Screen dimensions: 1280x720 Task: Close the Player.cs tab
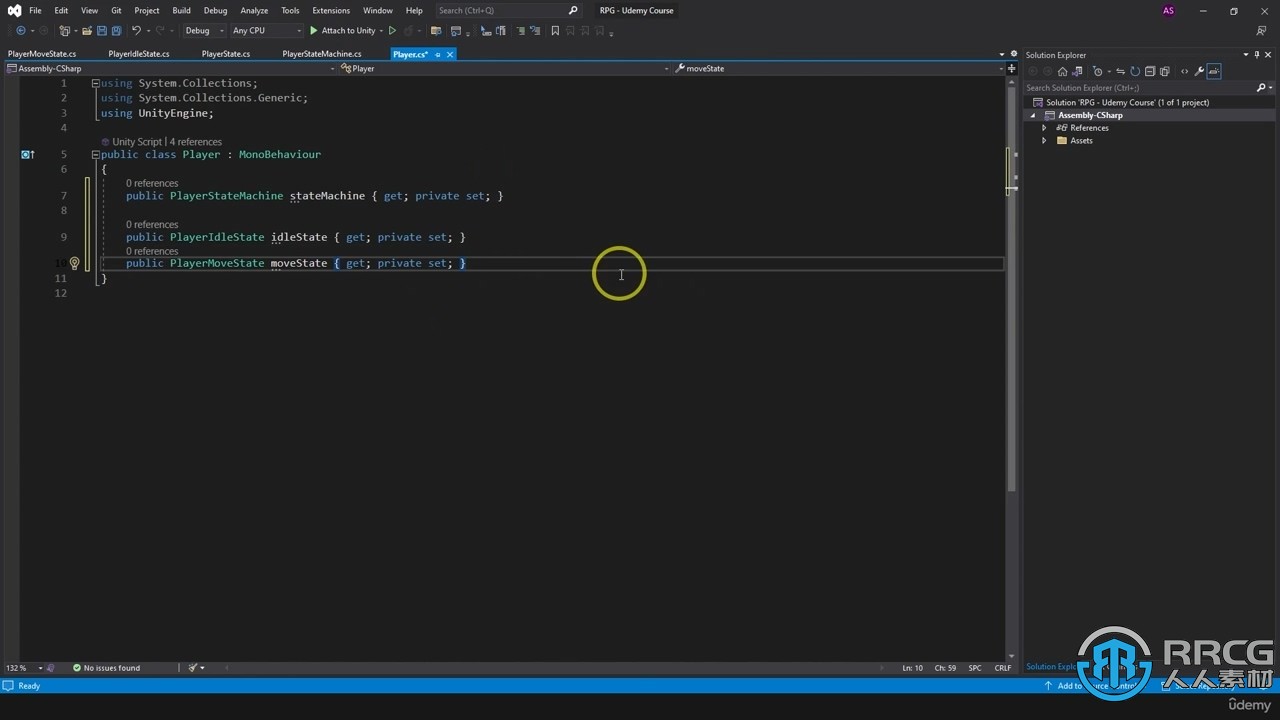[450, 54]
